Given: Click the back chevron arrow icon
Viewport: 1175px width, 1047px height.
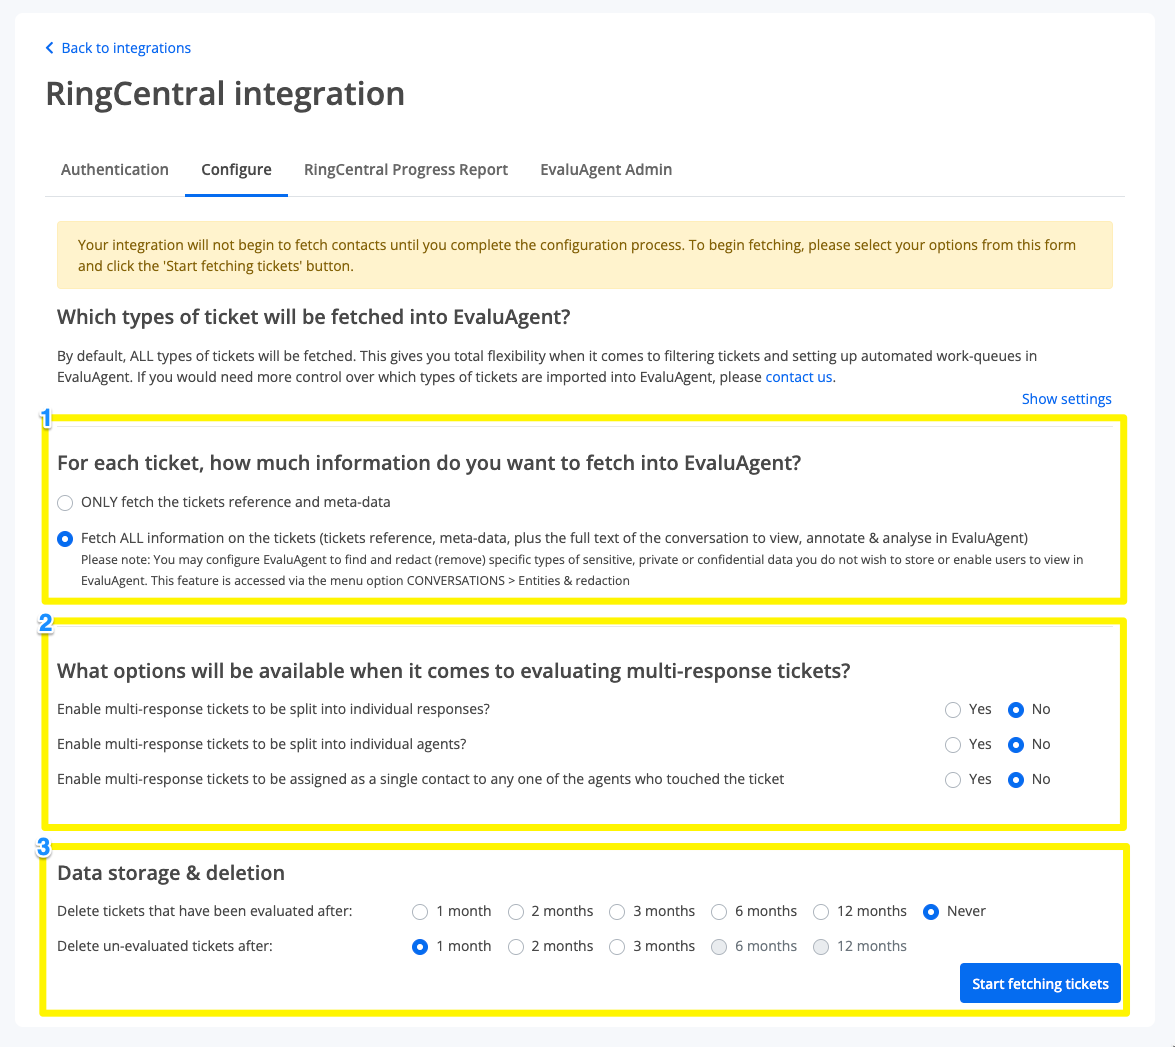Looking at the screenshot, I should [49, 48].
